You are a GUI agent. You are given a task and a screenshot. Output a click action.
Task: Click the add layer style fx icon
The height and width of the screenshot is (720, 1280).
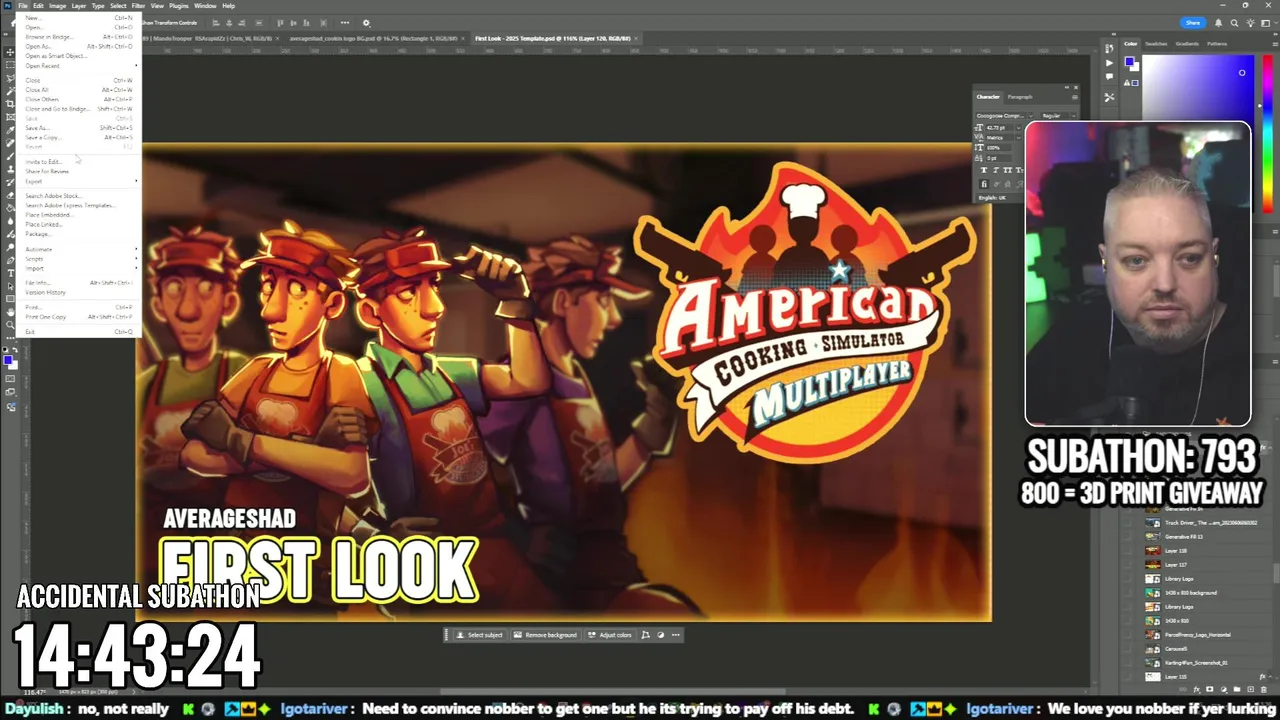(1196, 689)
